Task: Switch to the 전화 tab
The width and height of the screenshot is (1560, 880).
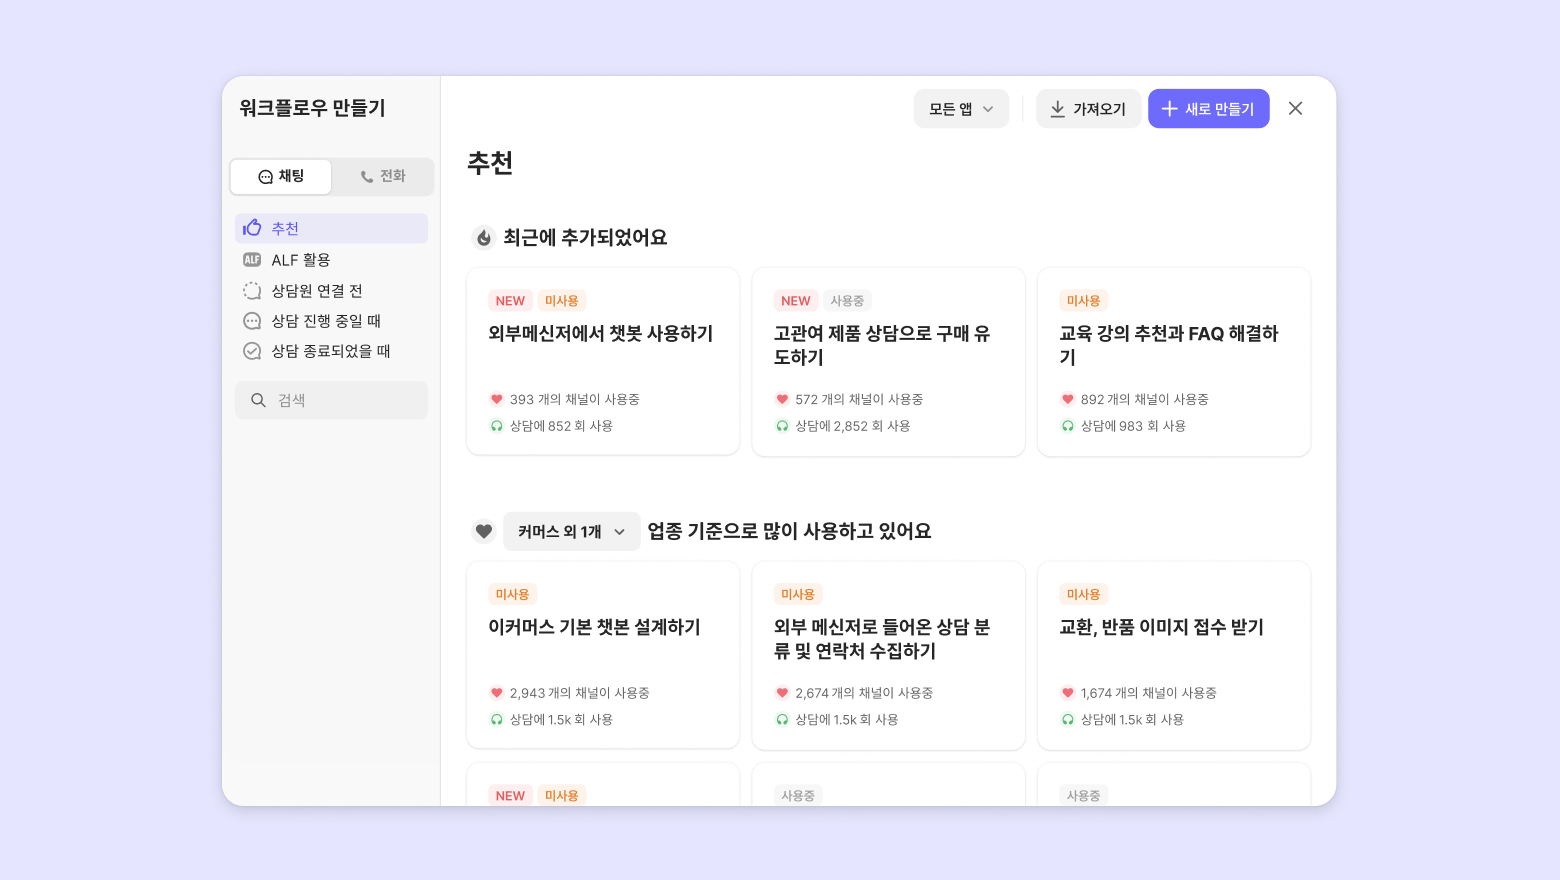Action: 383,177
